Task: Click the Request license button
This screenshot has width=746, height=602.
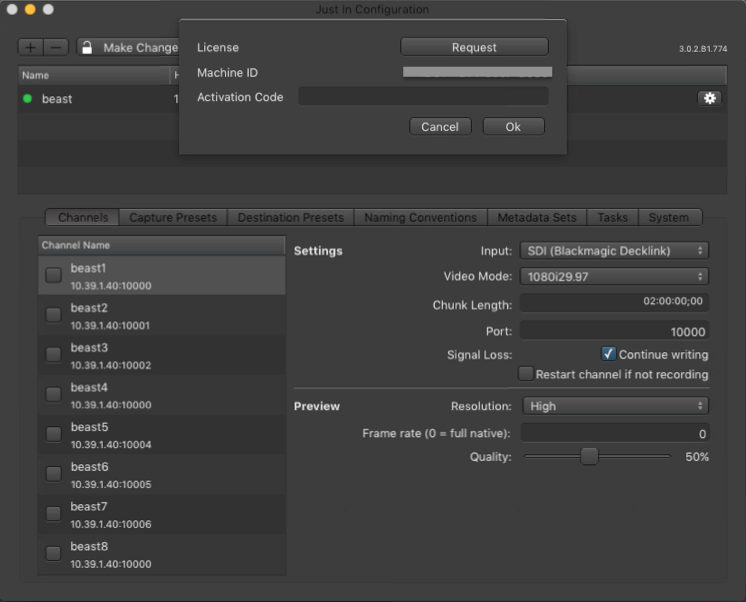Action: click(x=474, y=47)
